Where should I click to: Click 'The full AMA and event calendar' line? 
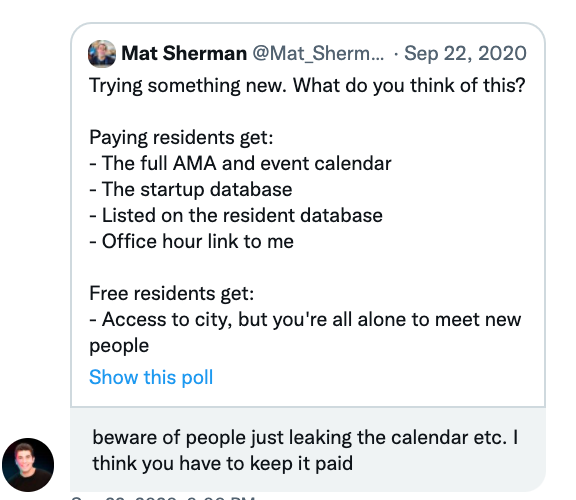pos(240,163)
